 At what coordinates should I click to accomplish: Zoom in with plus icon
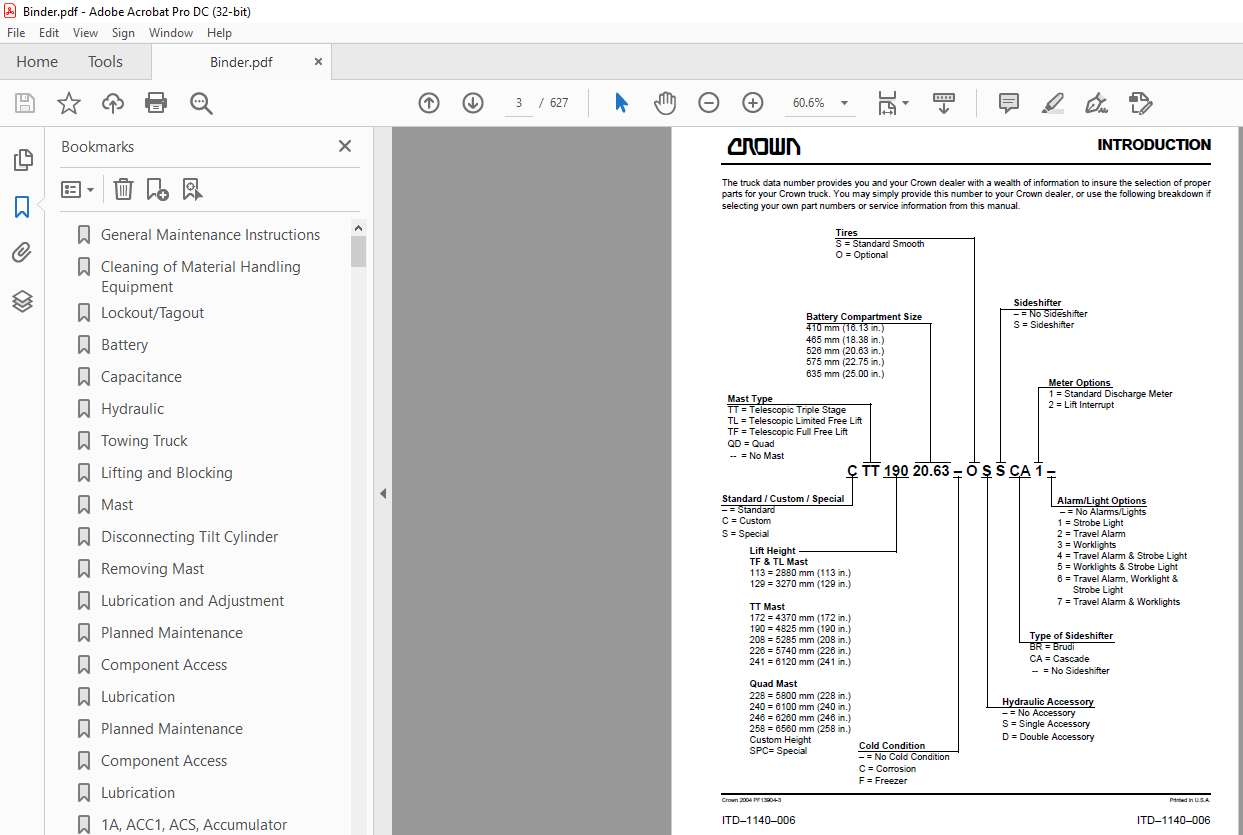(753, 103)
